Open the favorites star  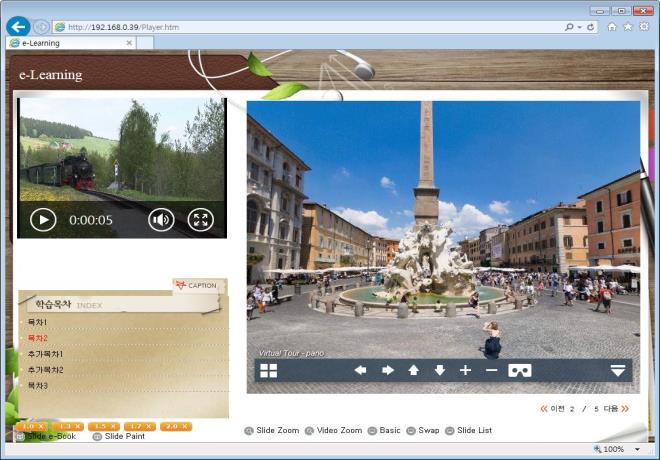[628, 27]
